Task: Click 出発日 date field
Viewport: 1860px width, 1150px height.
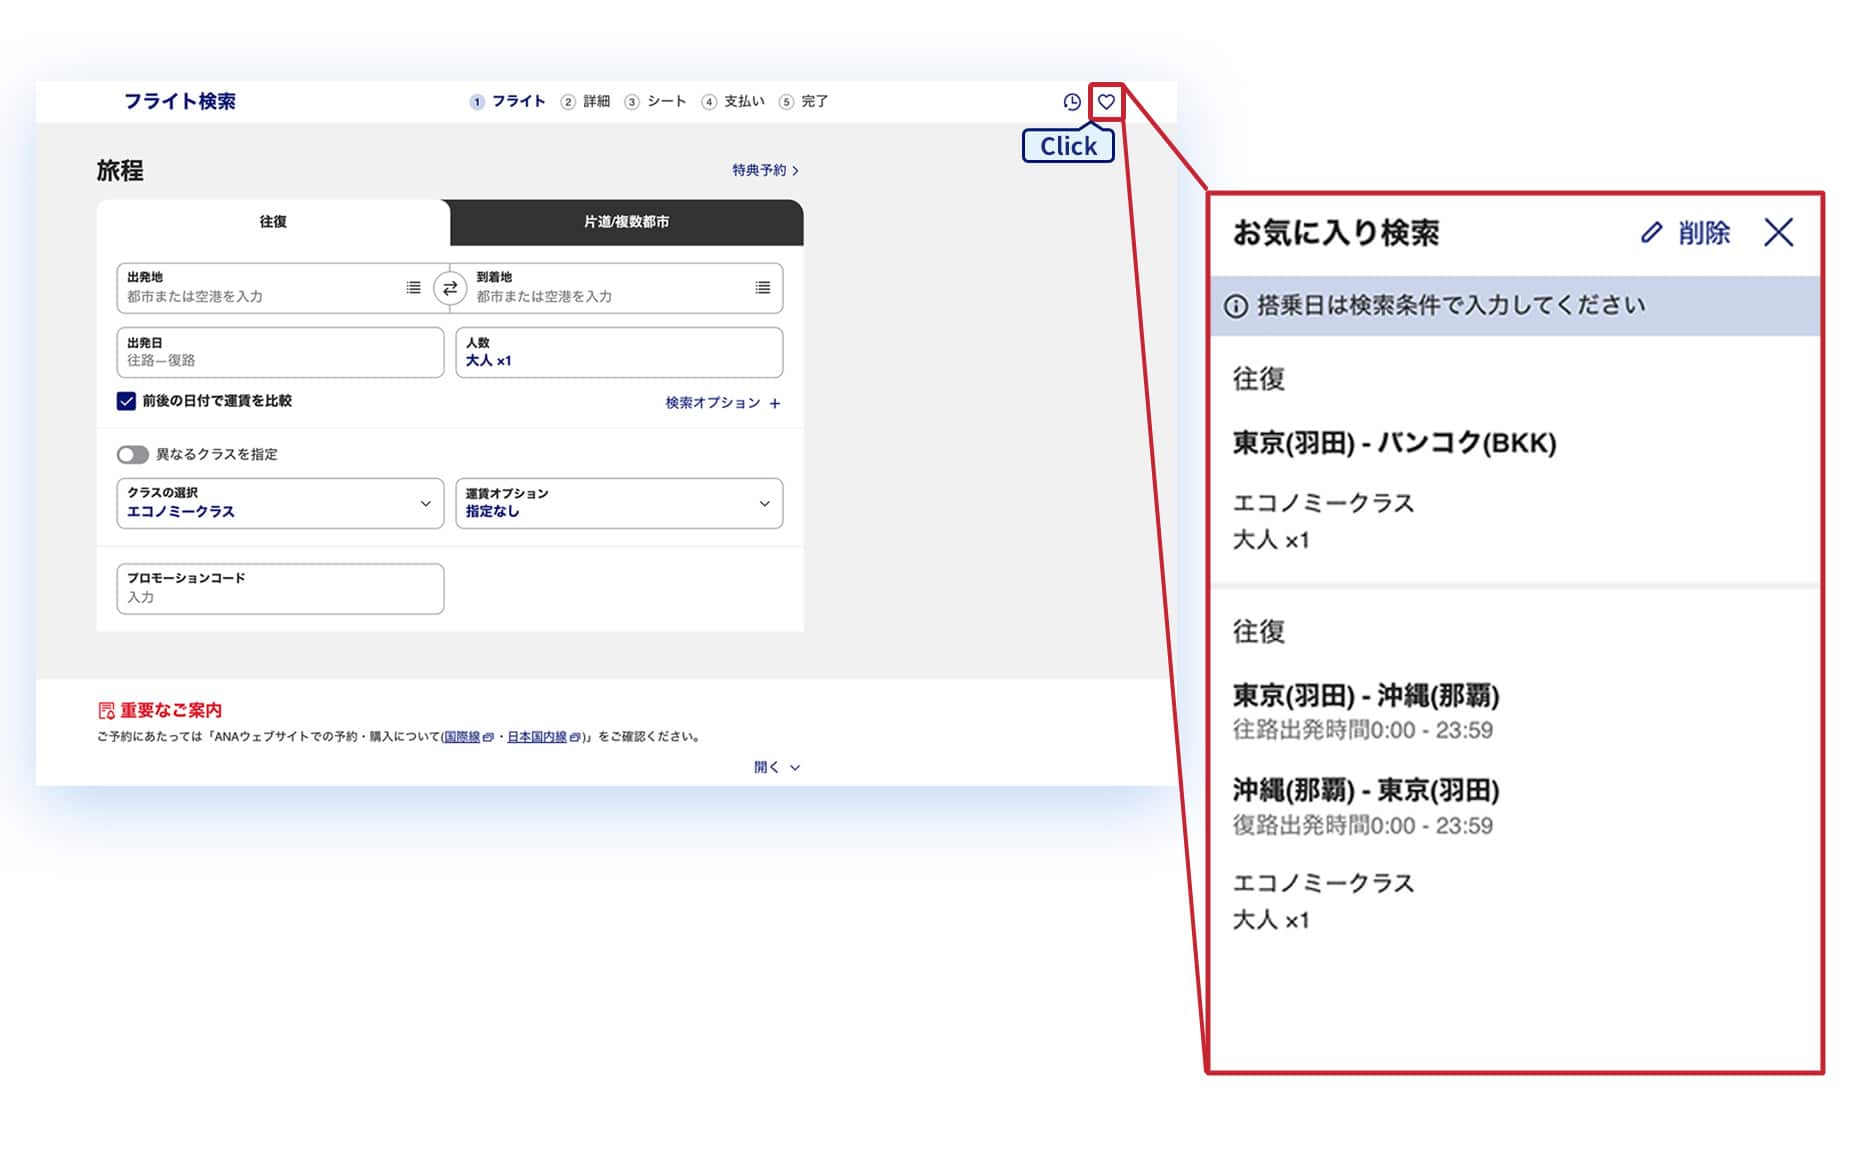Action: tap(280, 353)
